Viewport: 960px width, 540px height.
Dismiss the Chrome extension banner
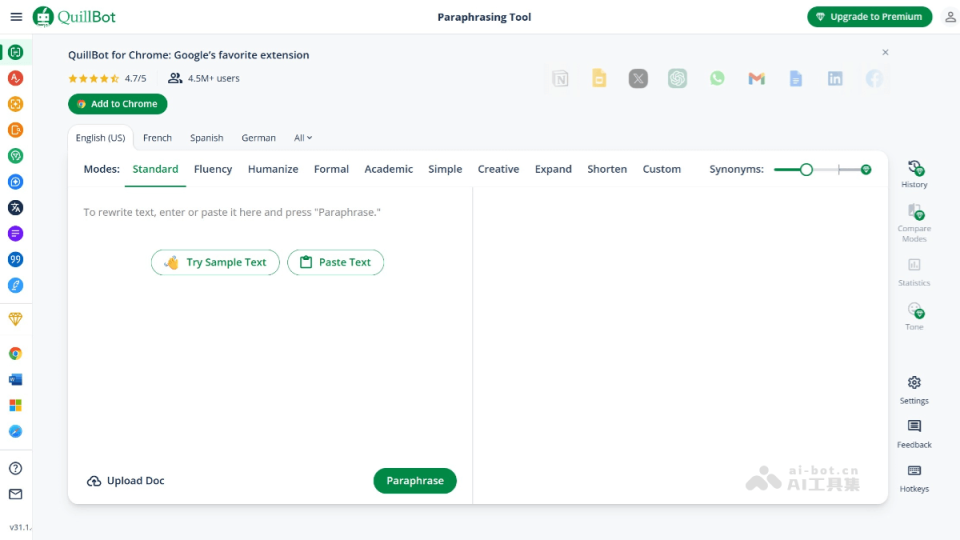(x=885, y=52)
